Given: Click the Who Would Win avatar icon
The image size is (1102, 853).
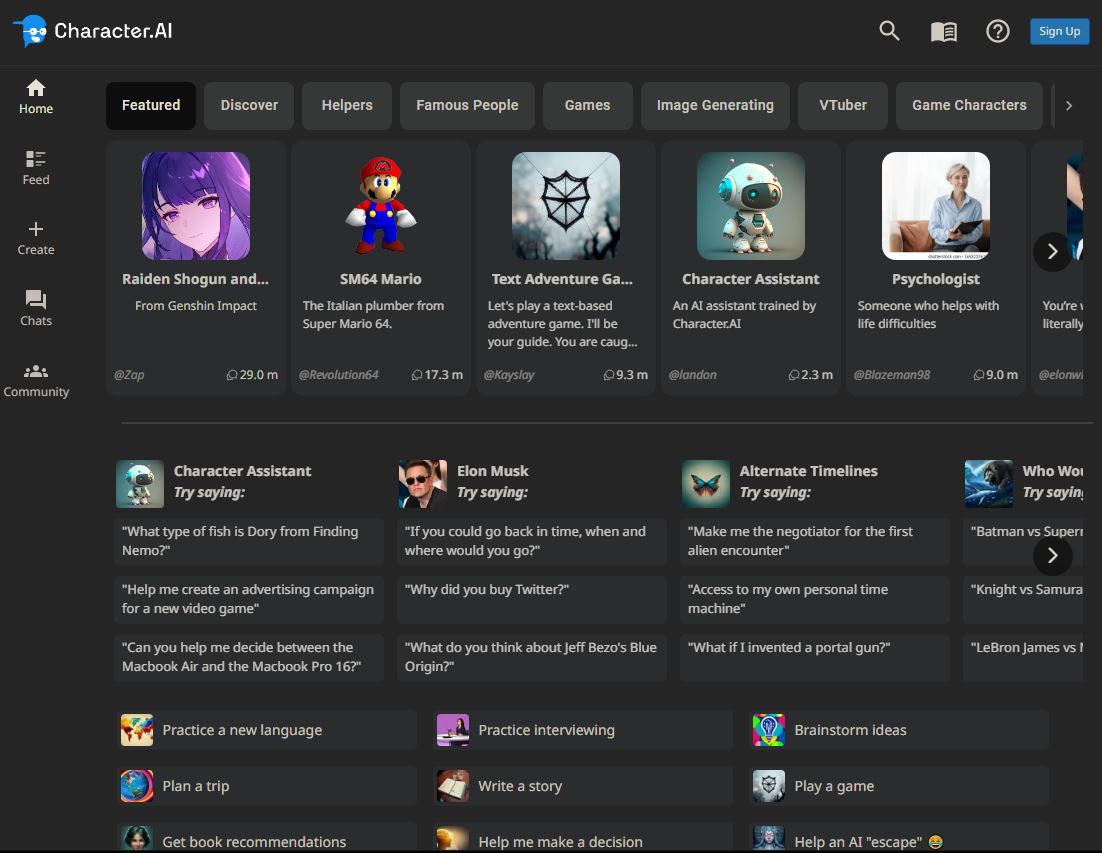Looking at the screenshot, I should pos(989,483).
